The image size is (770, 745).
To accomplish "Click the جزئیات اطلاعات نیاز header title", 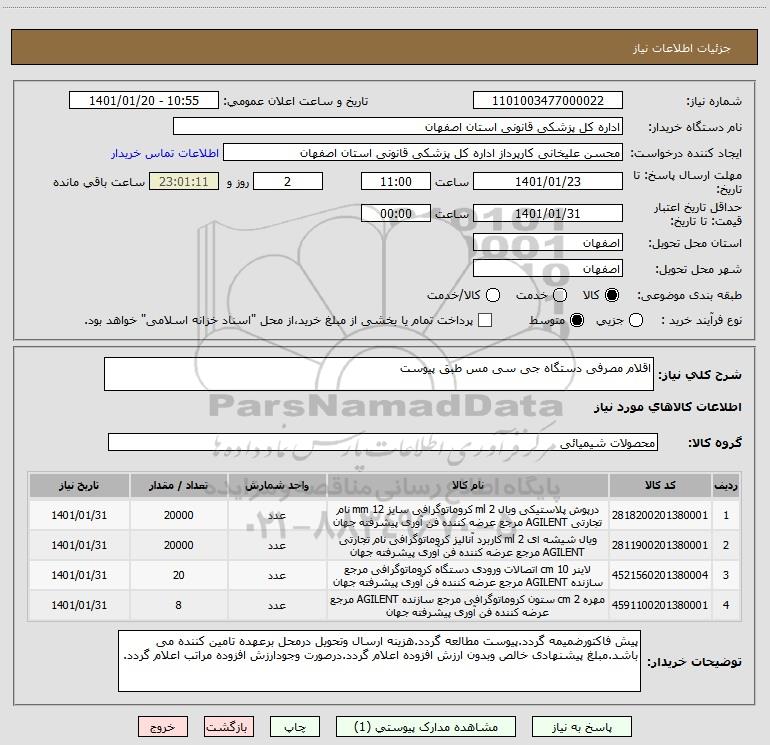I will pos(682,48).
